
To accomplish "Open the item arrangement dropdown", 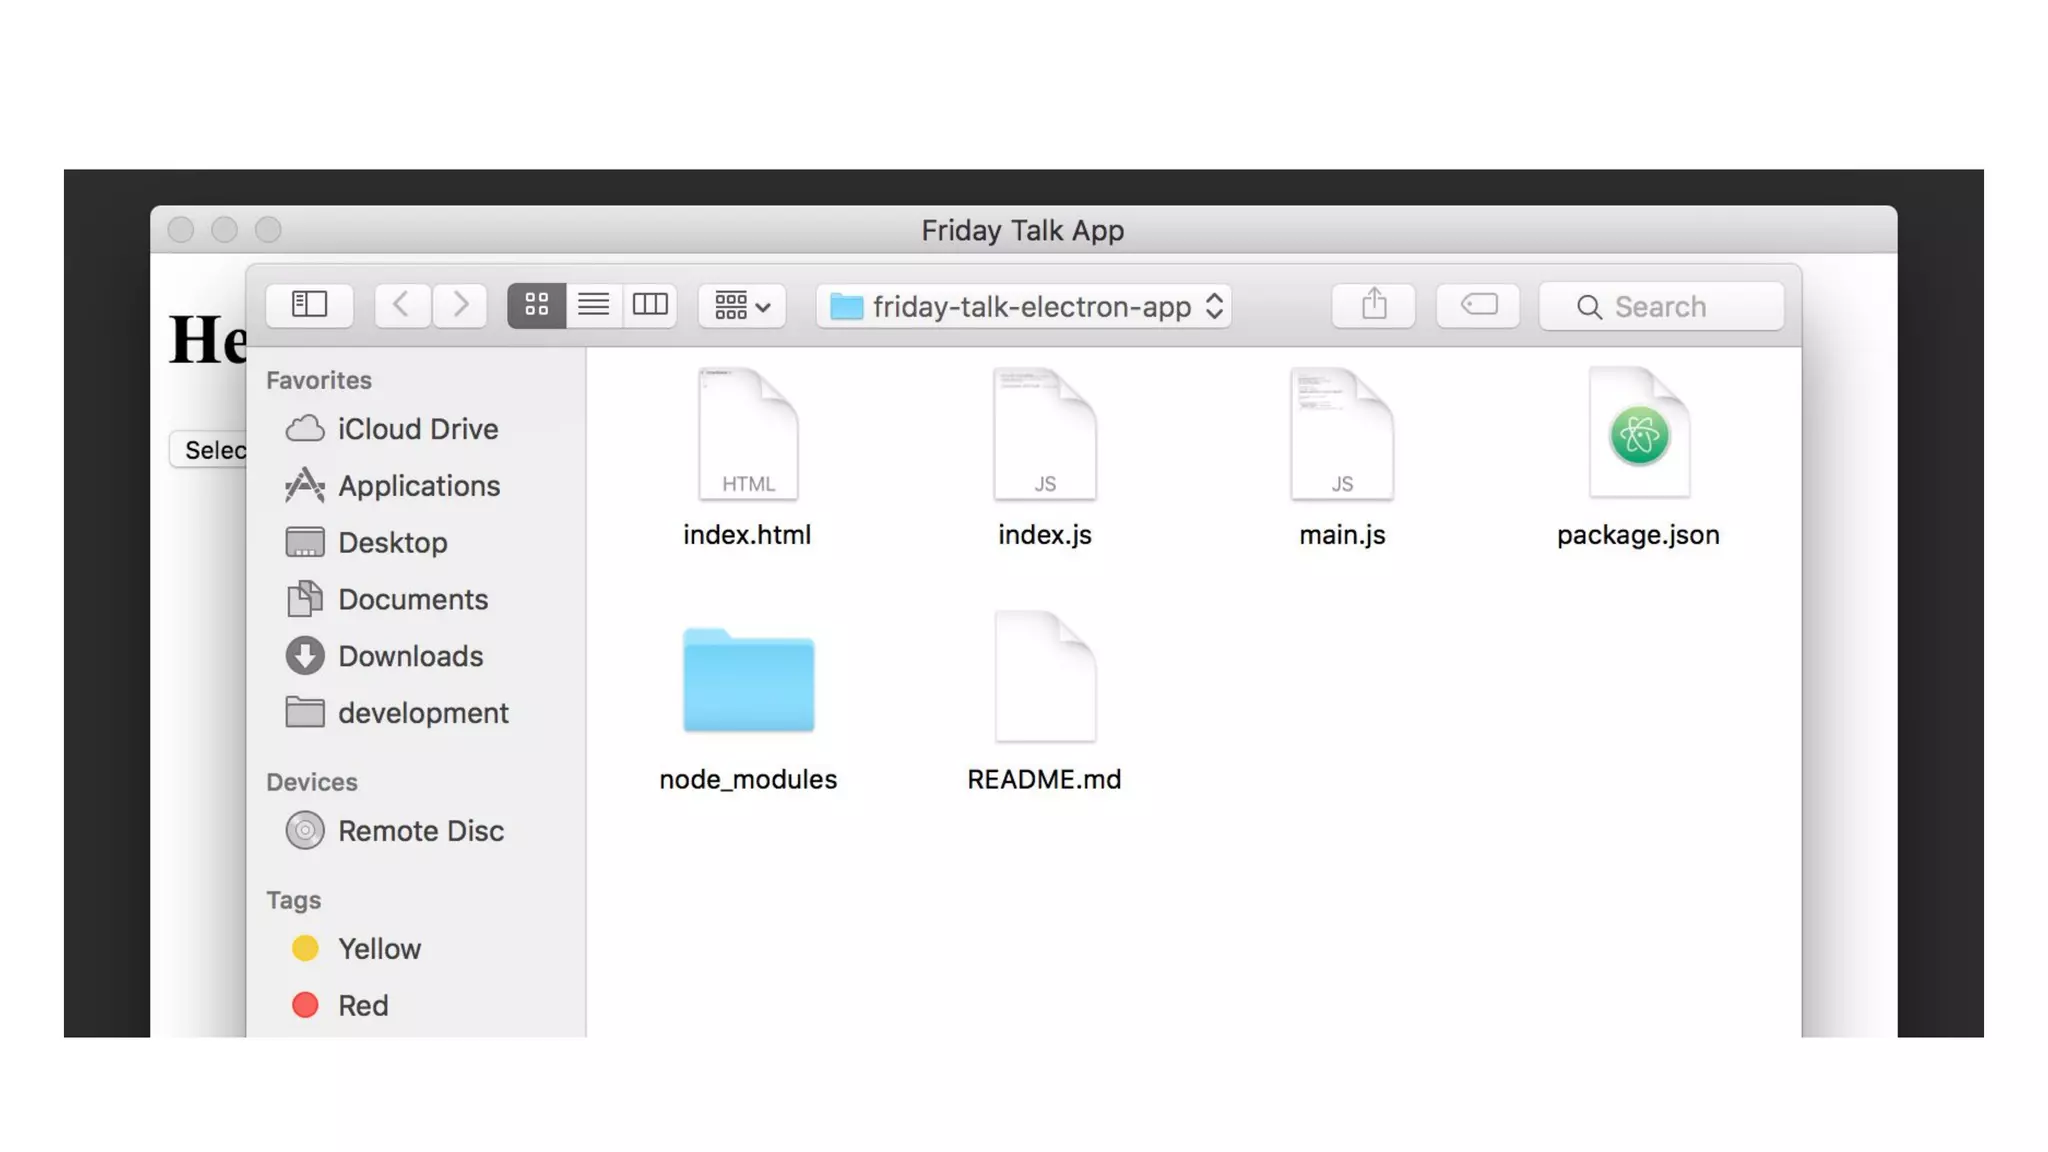I will (742, 306).
